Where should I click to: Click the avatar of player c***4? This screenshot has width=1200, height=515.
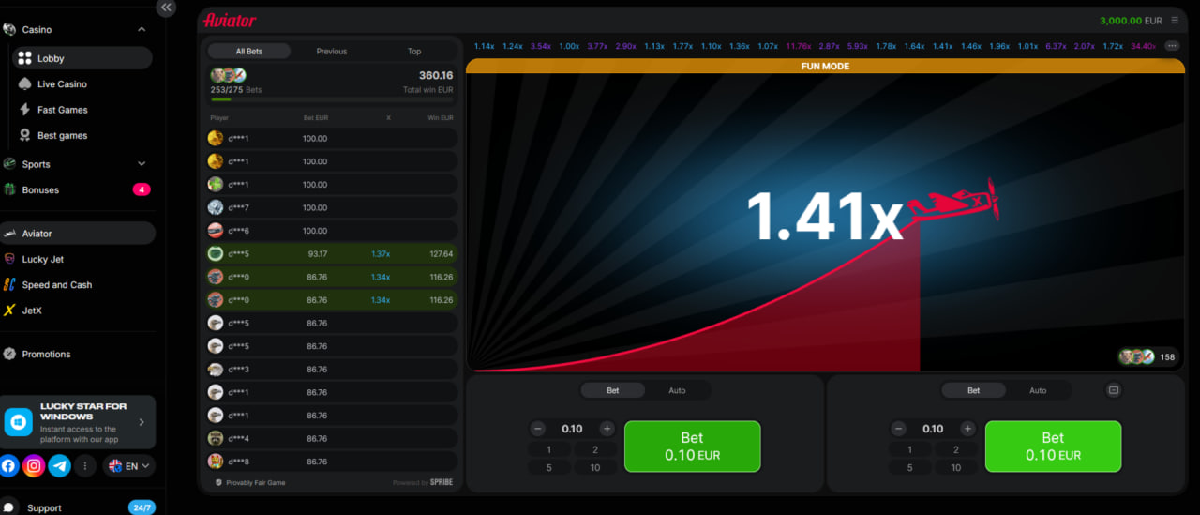pos(215,438)
